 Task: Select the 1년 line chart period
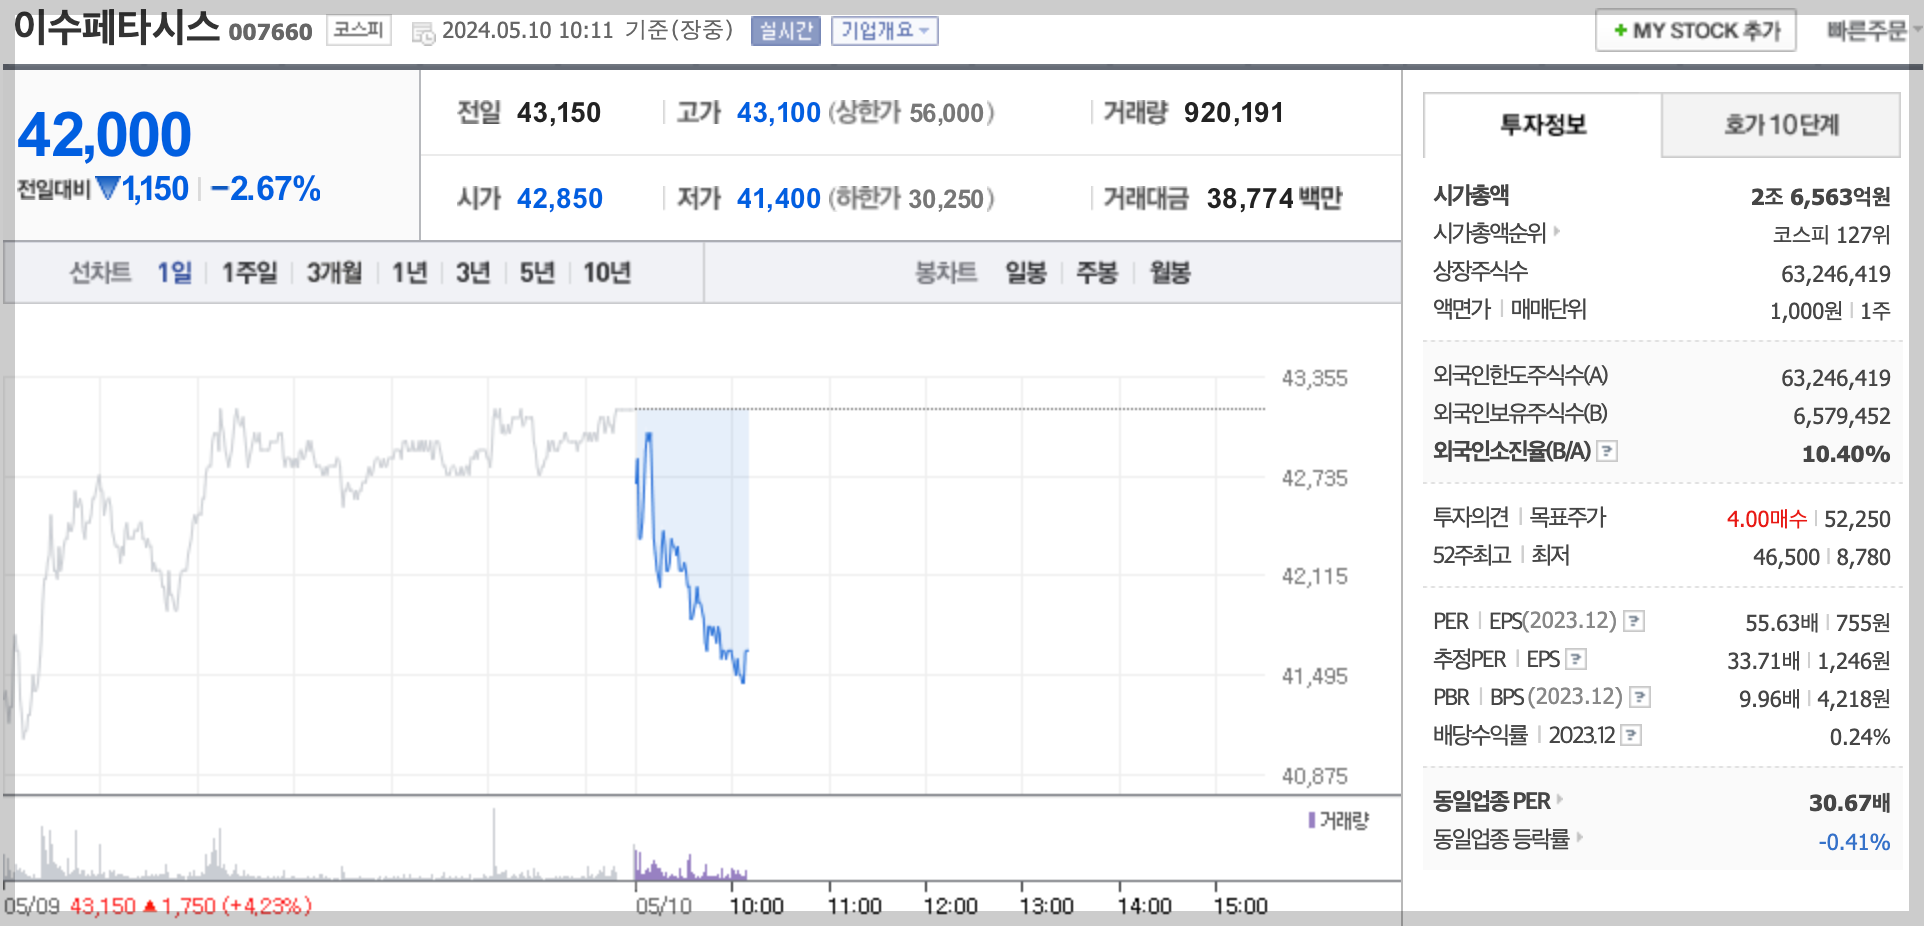tap(410, 272)
